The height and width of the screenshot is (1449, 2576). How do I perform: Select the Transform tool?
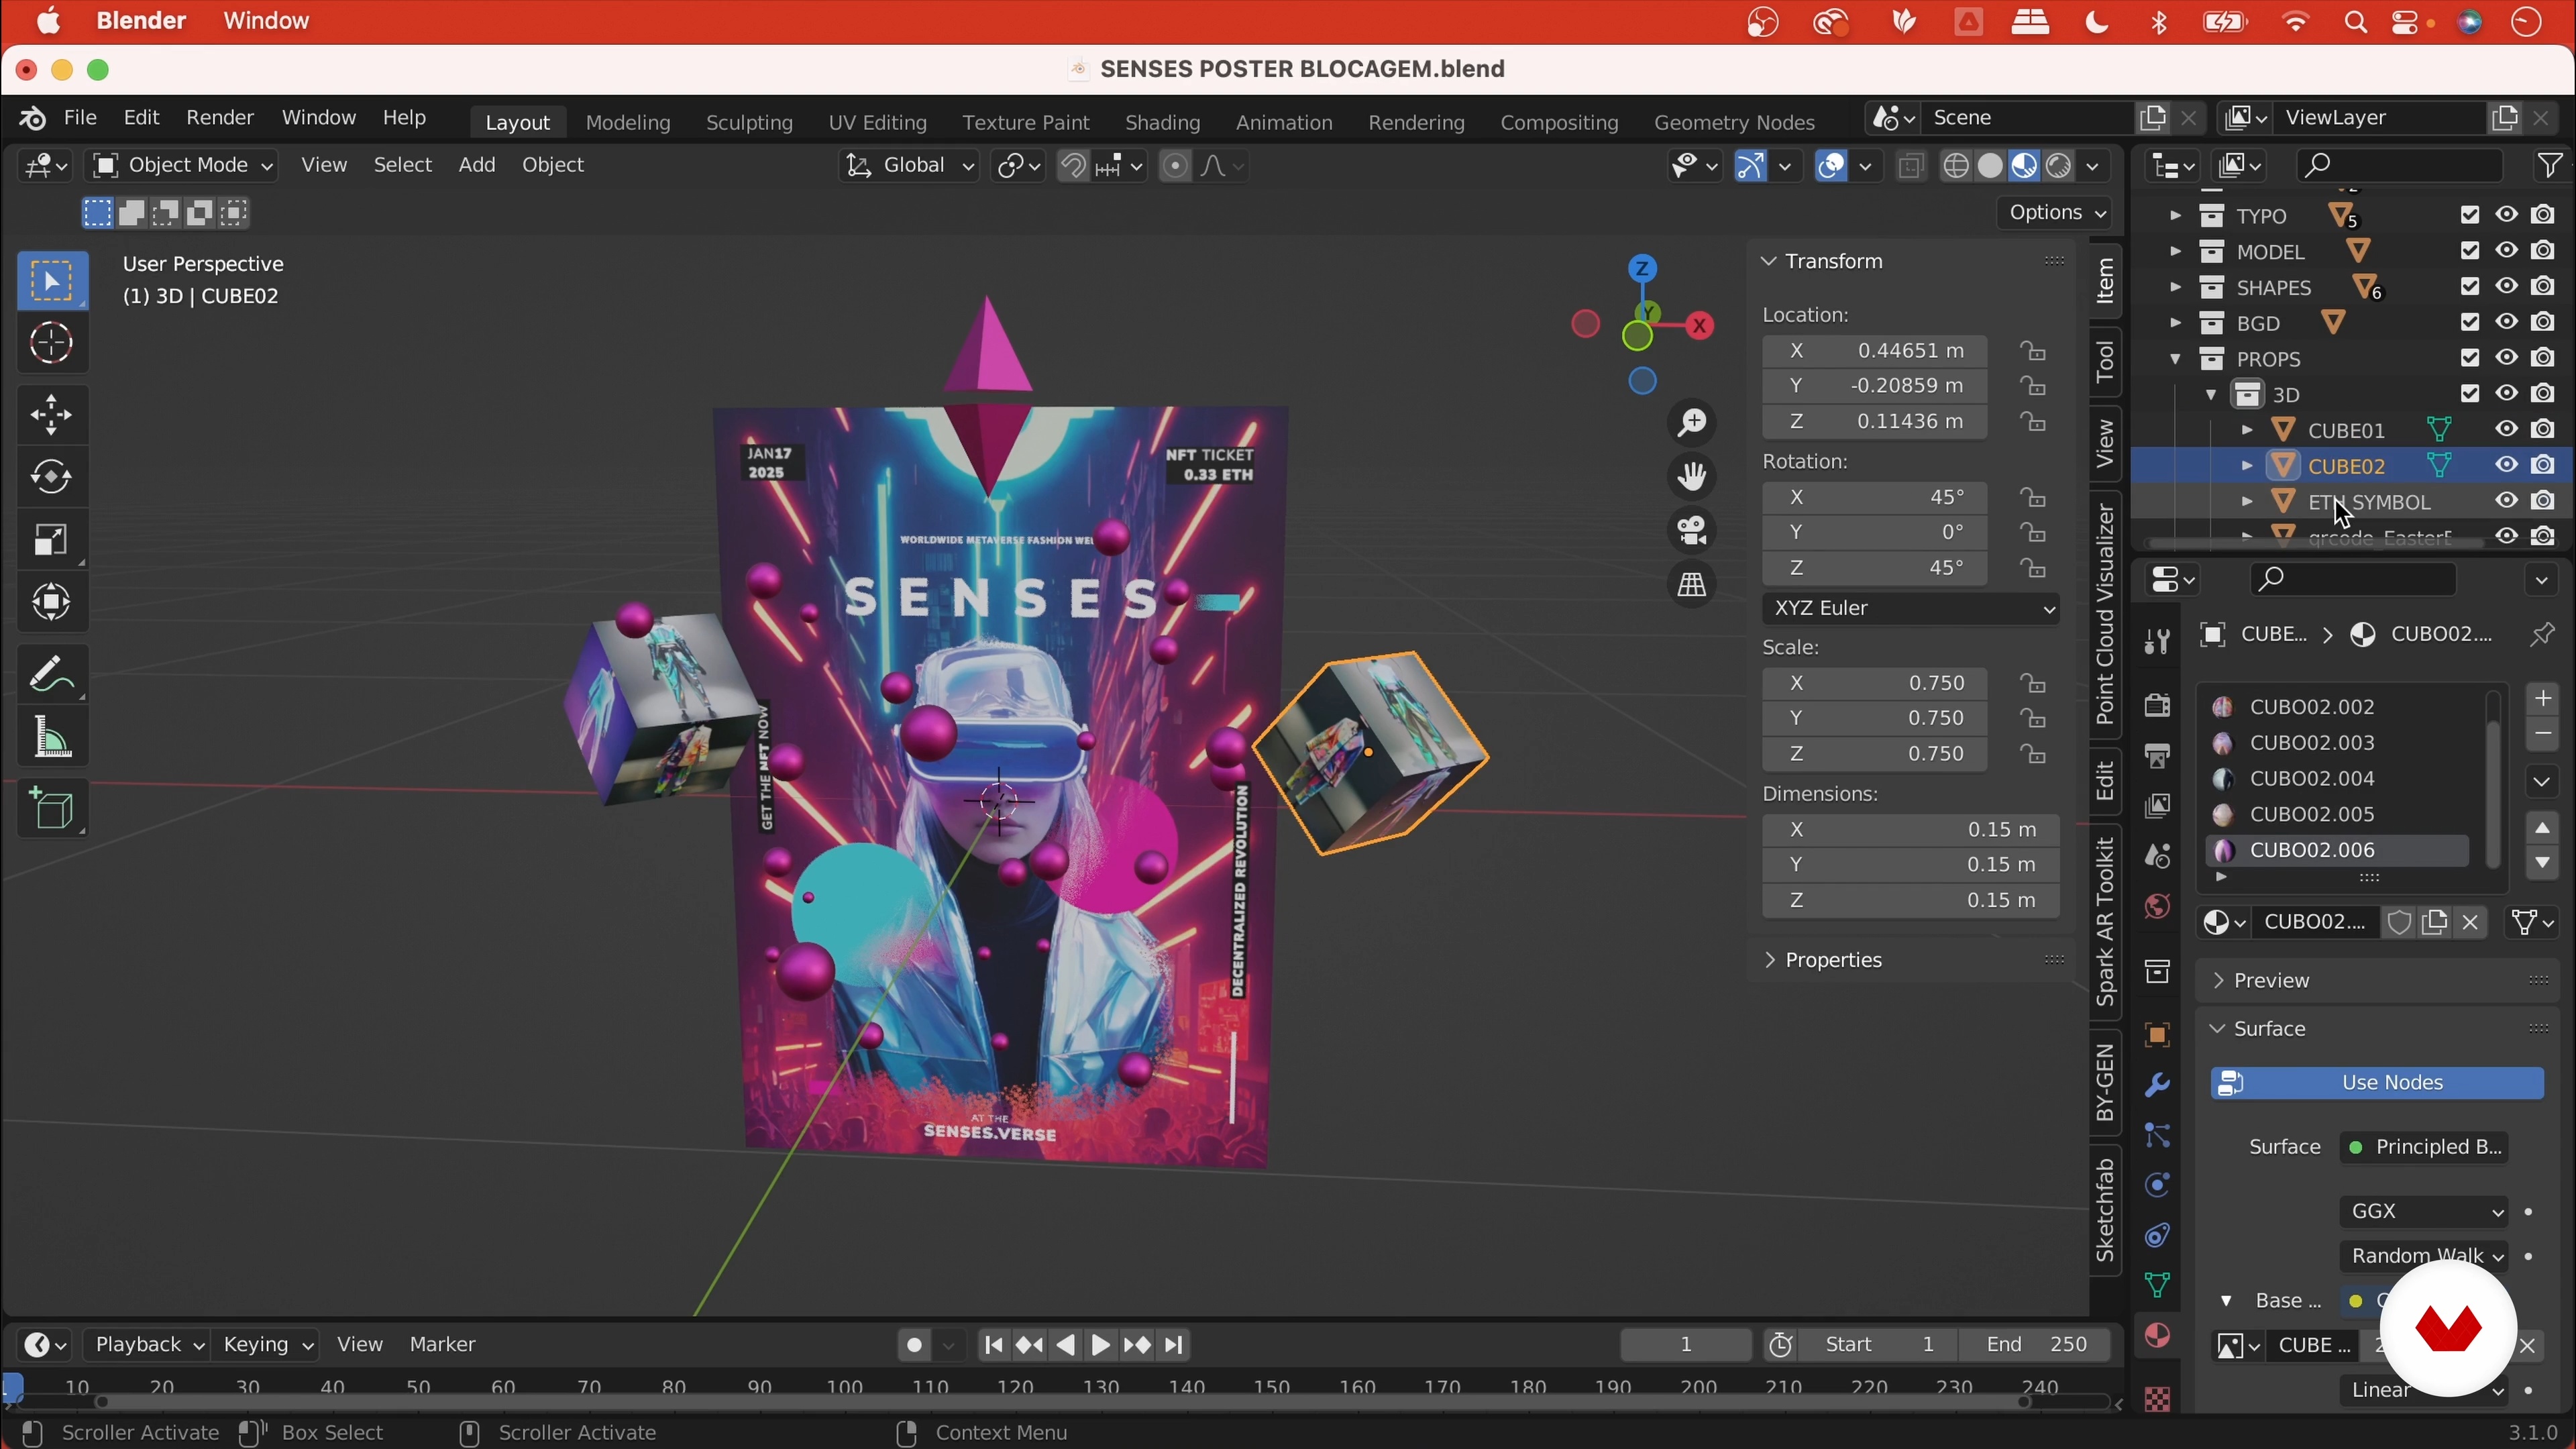pos(52,603)
